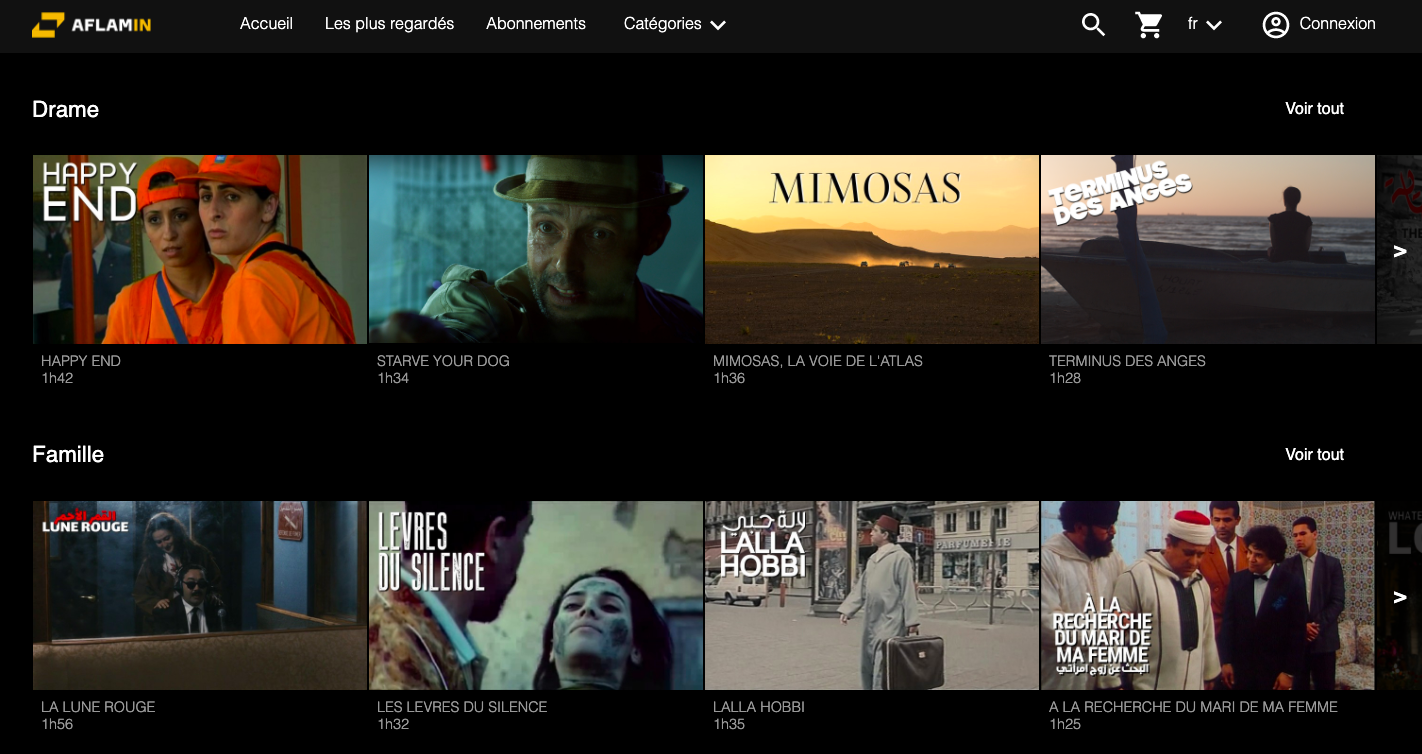Expand the Catégories dropdown menu
This screenshot has height=754, width=1422.
click(674, 24)
